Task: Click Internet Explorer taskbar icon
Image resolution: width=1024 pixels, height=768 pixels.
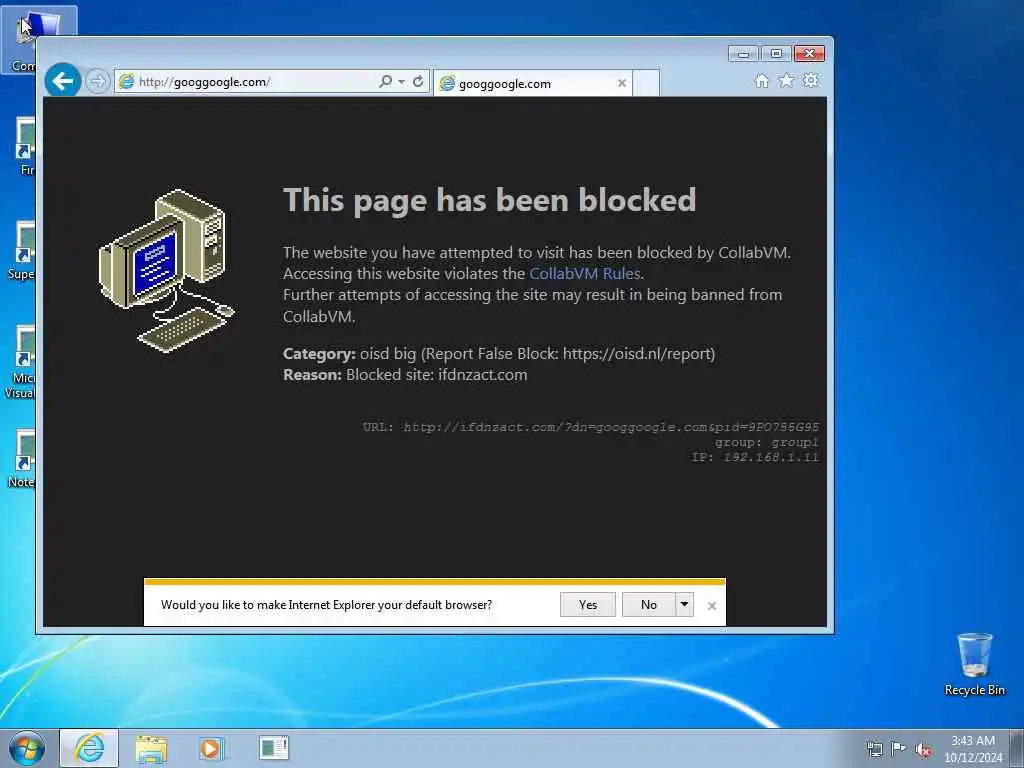Action: 89,748
